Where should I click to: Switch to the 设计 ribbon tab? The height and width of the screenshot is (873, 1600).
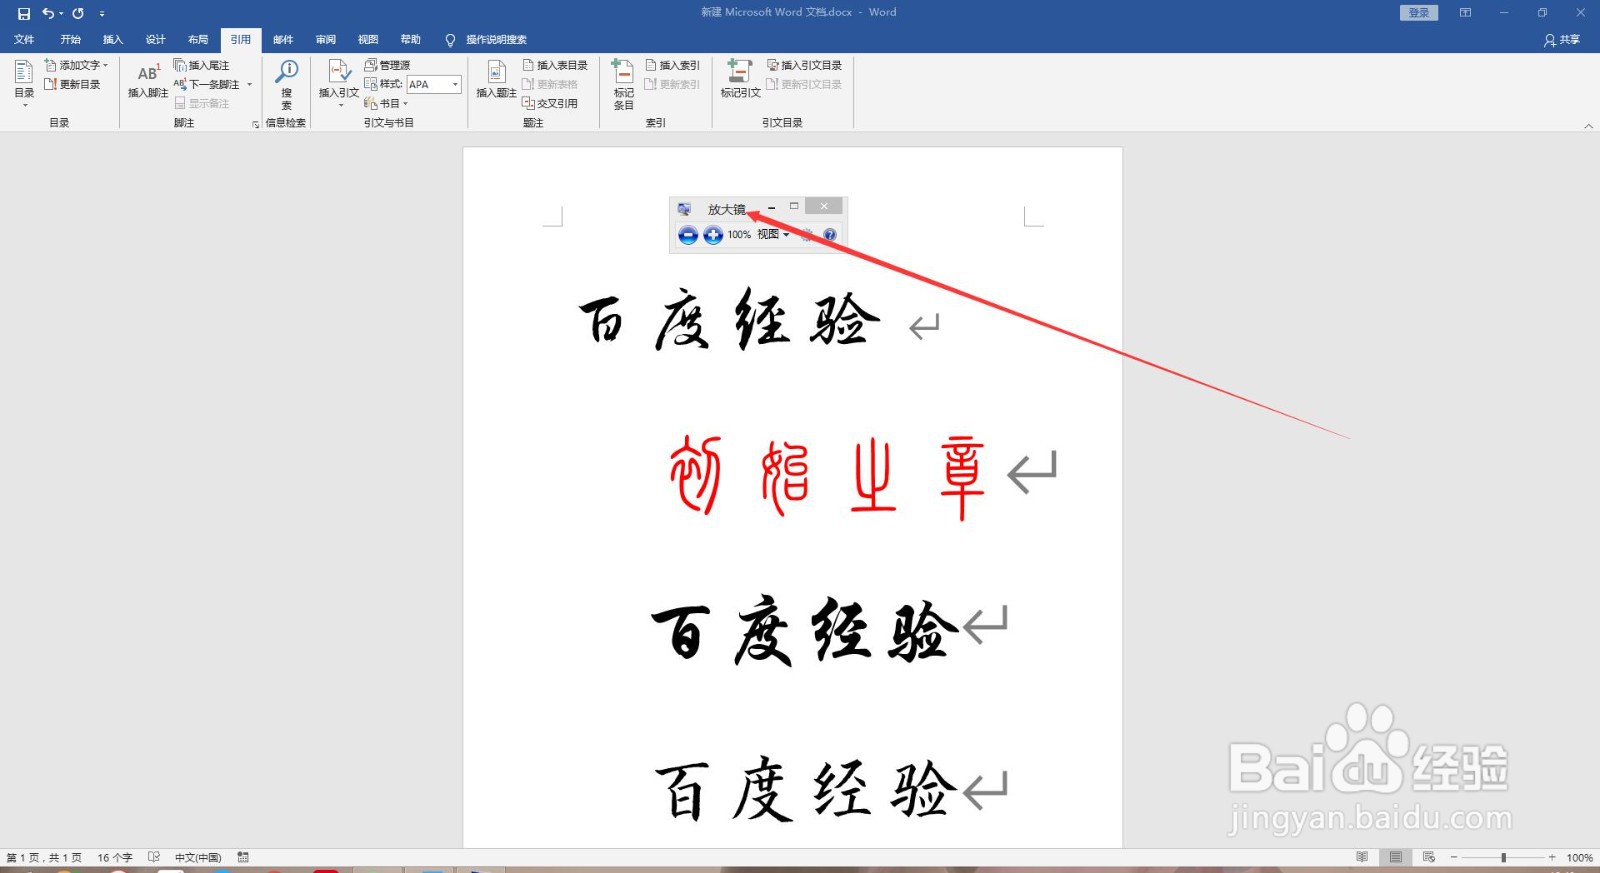point(155,40)
